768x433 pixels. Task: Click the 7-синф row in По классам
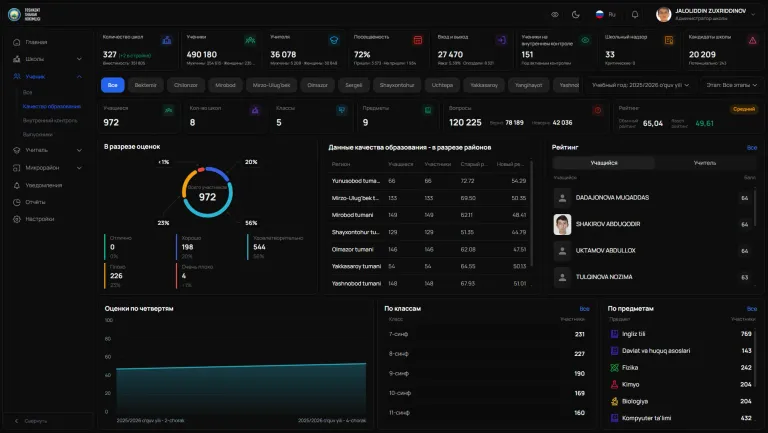pos(487,334)
